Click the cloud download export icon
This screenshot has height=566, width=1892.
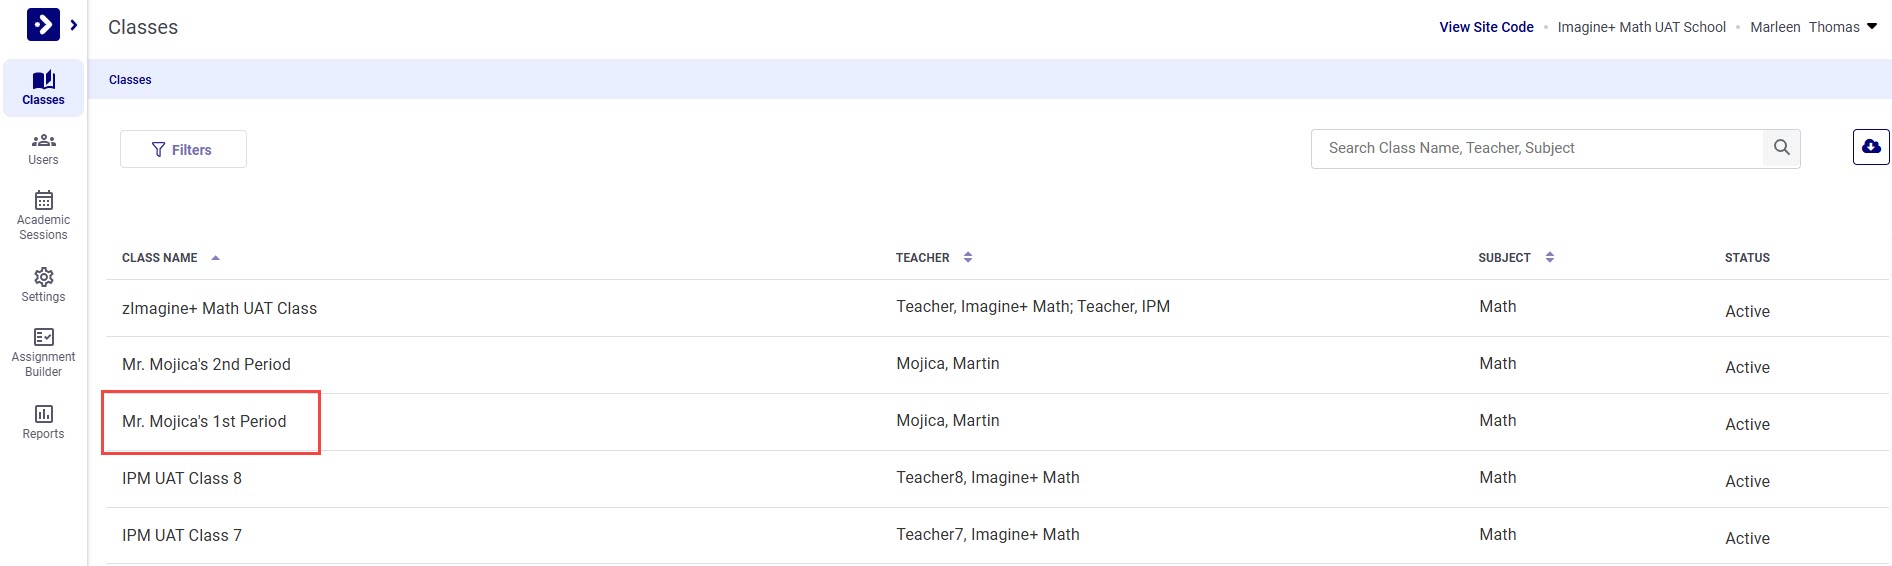click(1871, 147)
